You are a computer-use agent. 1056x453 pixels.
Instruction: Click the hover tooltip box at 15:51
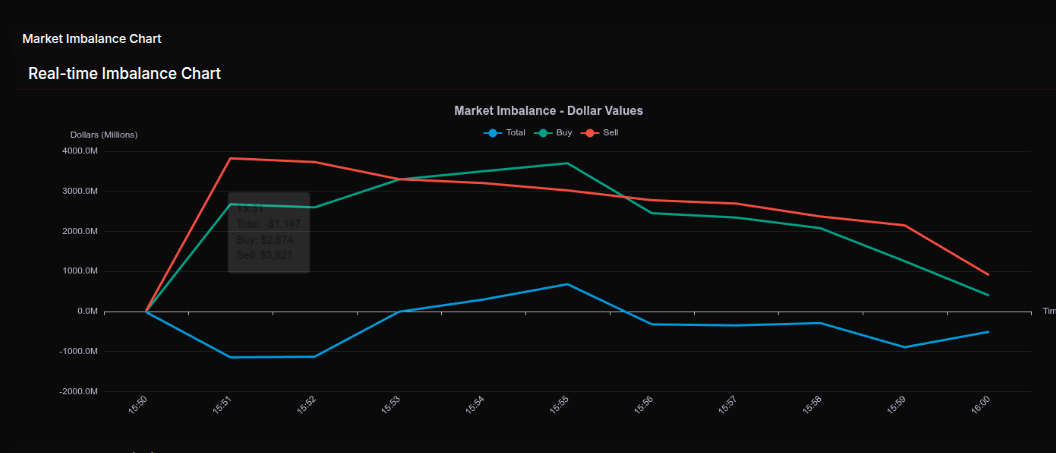coord(269,232)
